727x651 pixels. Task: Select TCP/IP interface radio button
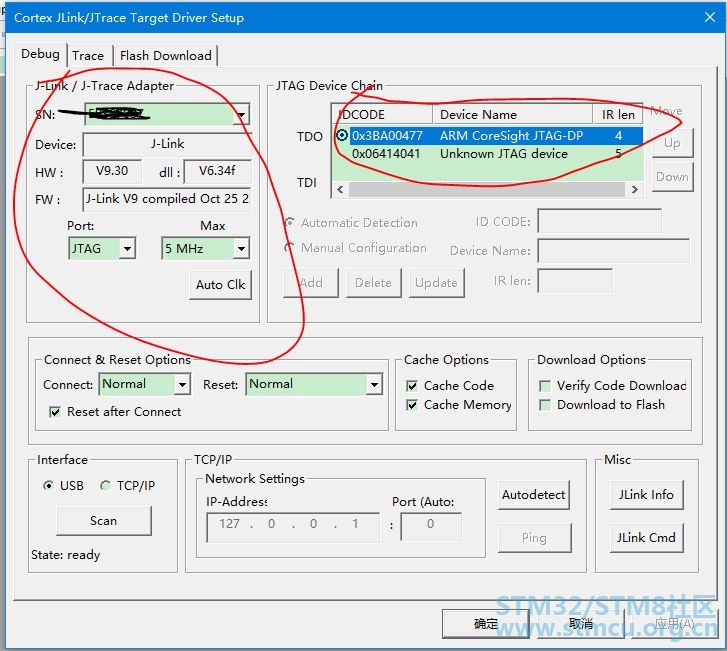tap(105, 485)
